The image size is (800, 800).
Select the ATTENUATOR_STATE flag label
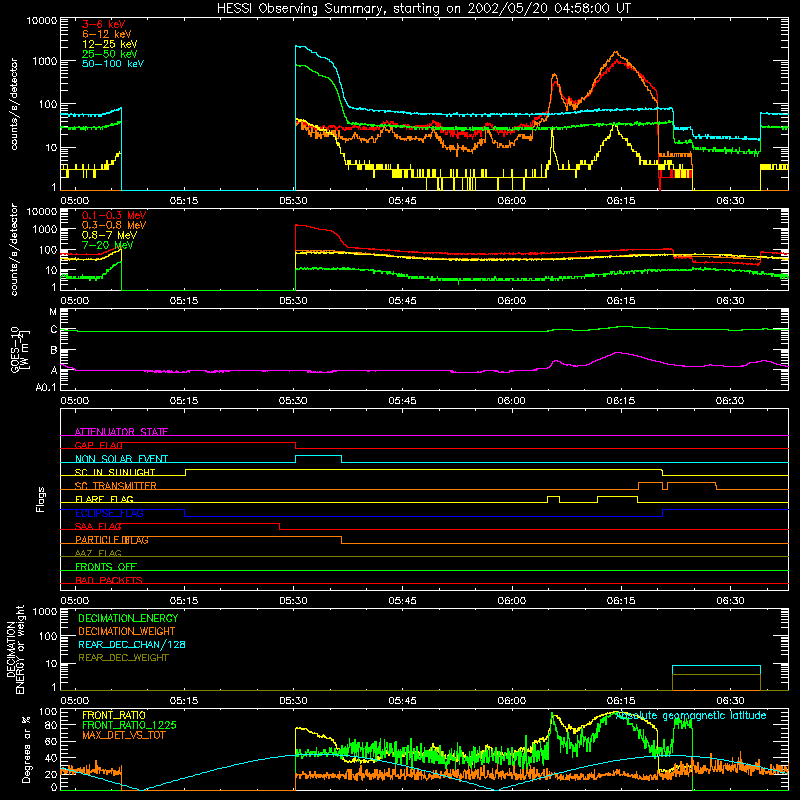point(121,432)
